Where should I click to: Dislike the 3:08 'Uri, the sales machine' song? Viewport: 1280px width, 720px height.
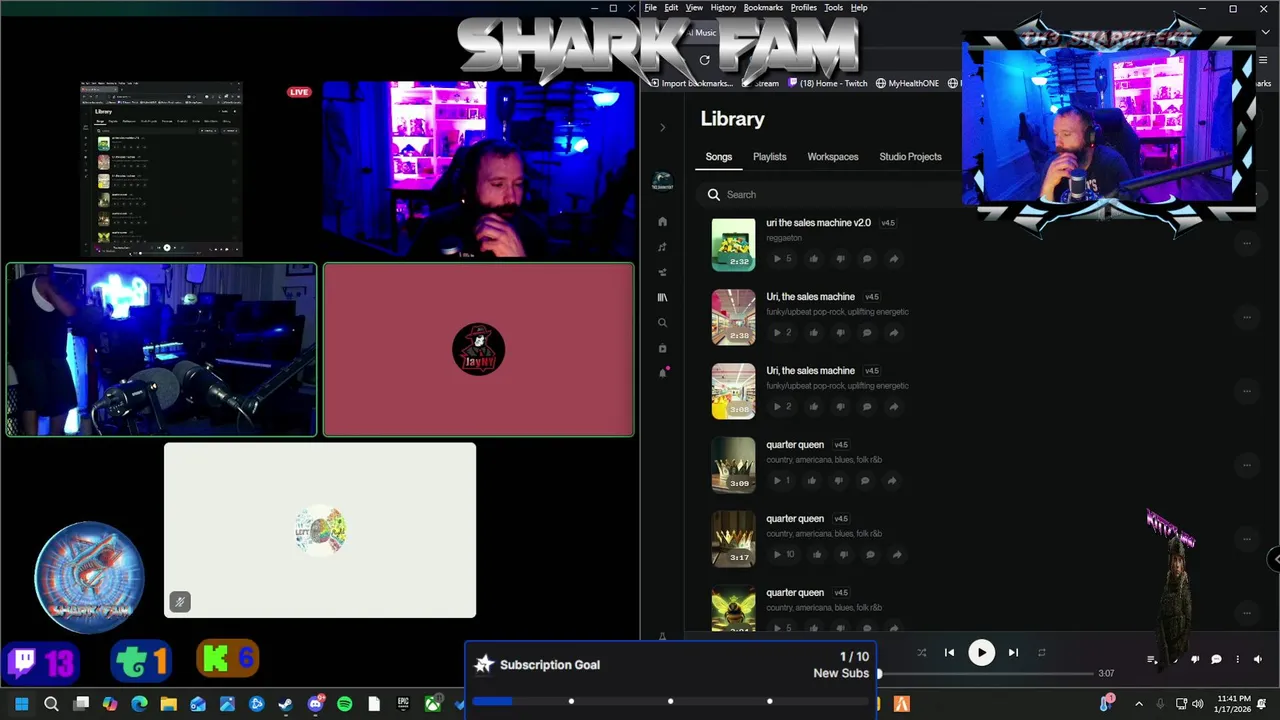(x=840, y=407)
